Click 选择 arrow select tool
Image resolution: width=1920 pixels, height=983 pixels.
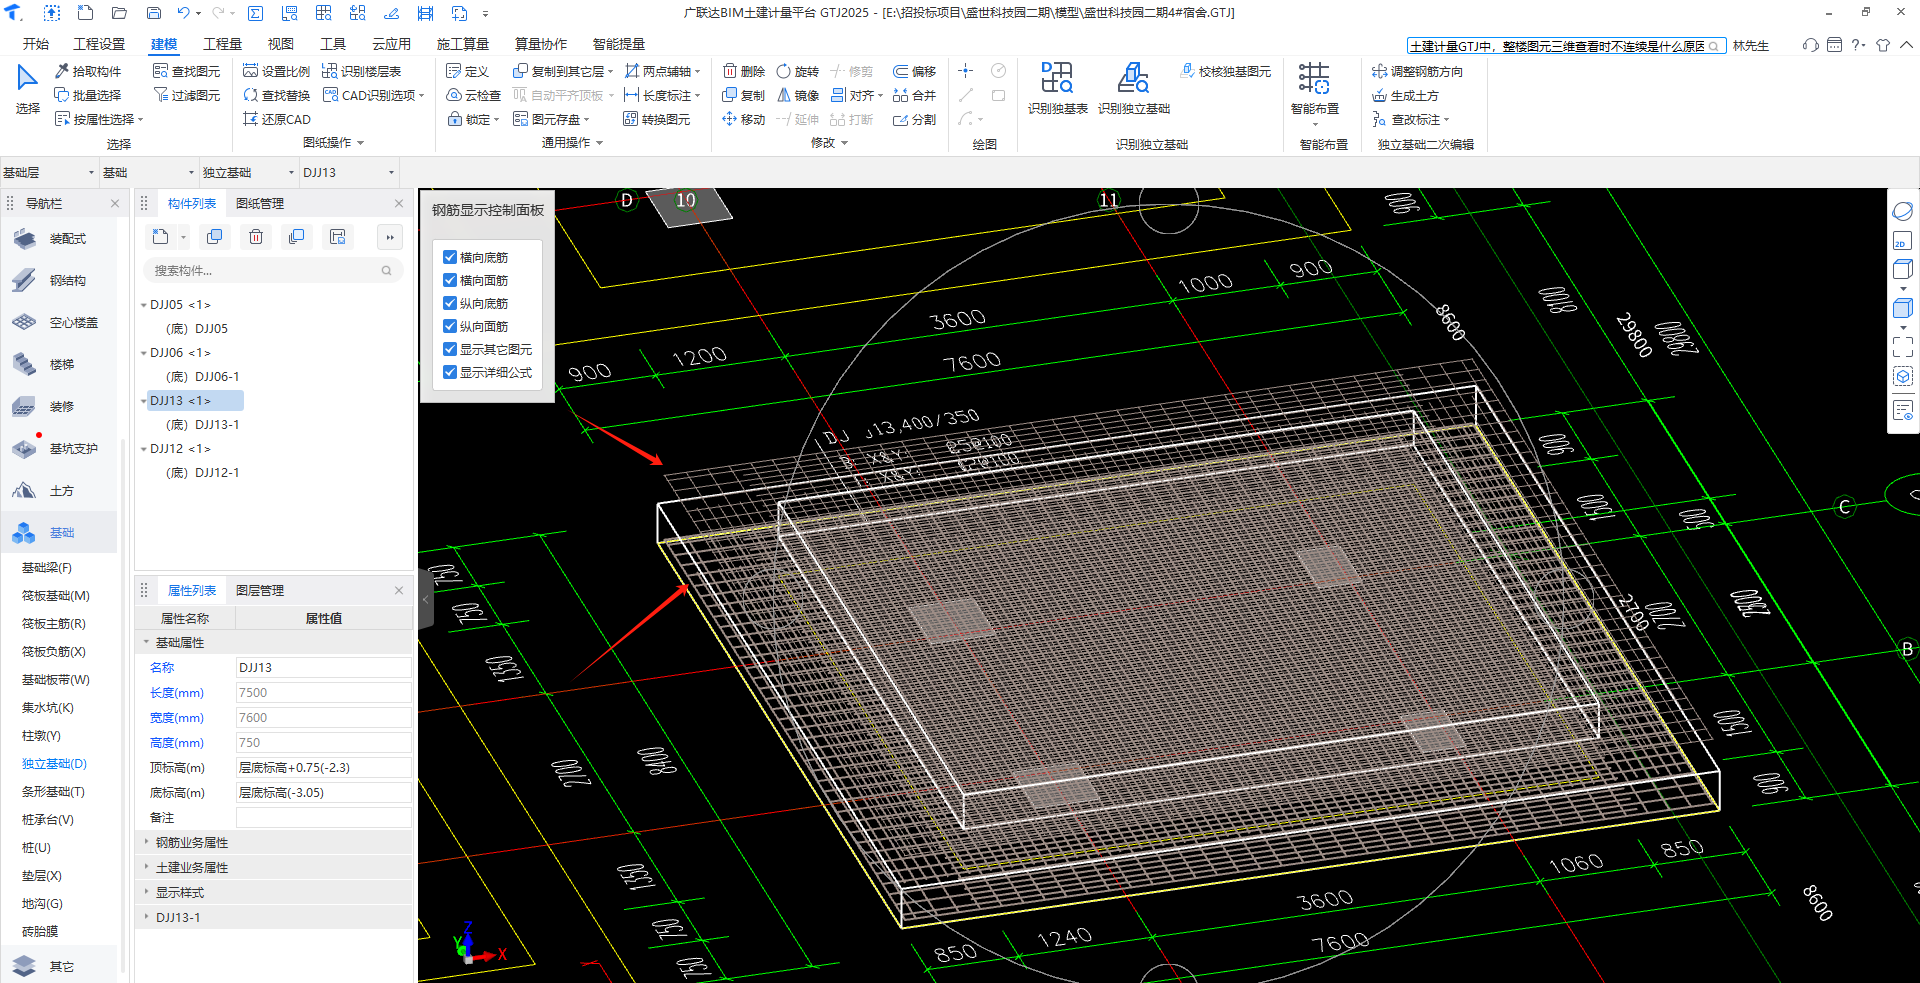click(27, 88)
